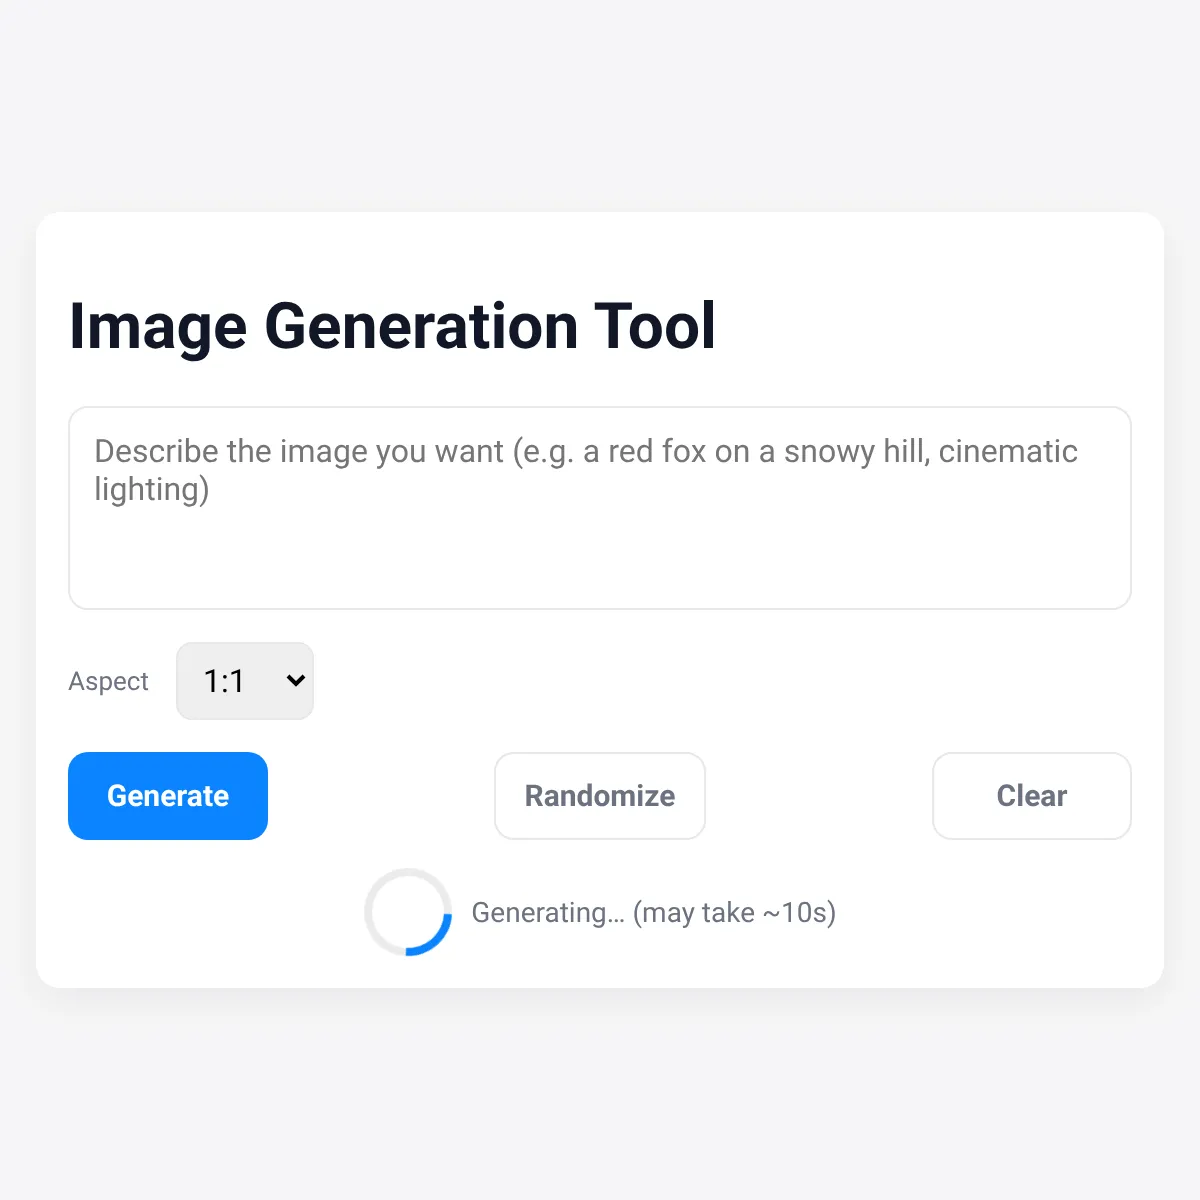Reset the prompt using Clear
1200x1200 pixels.
[x=1032, y=796]
